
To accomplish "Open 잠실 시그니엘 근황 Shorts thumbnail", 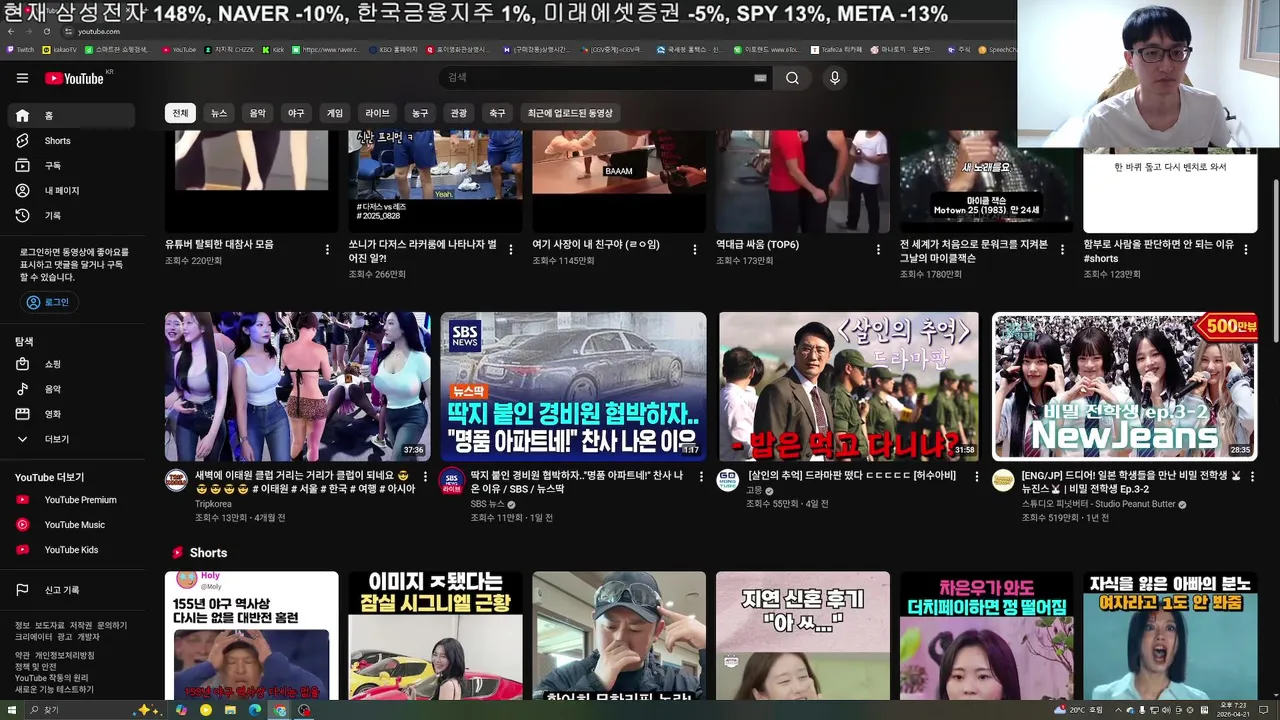I will click(435, 635).
